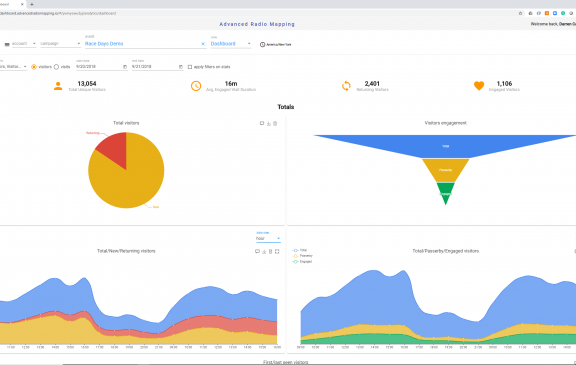Click the start date input field
The image size is (576, 365).
coord(98,67)
